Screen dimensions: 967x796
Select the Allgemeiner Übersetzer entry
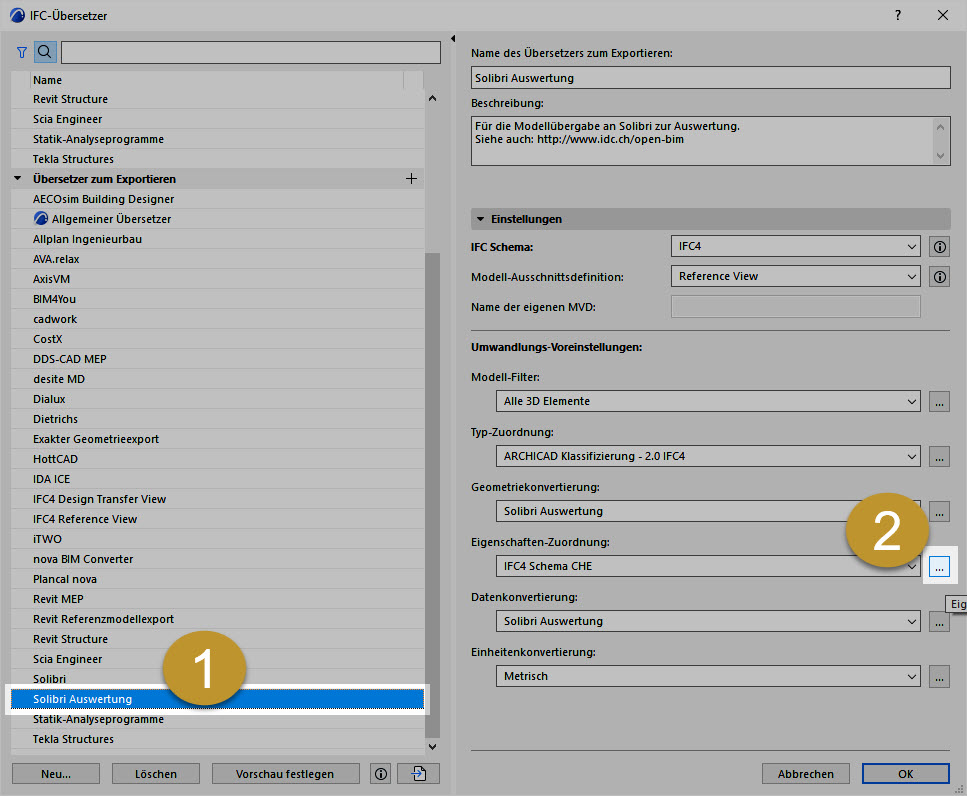217,219
